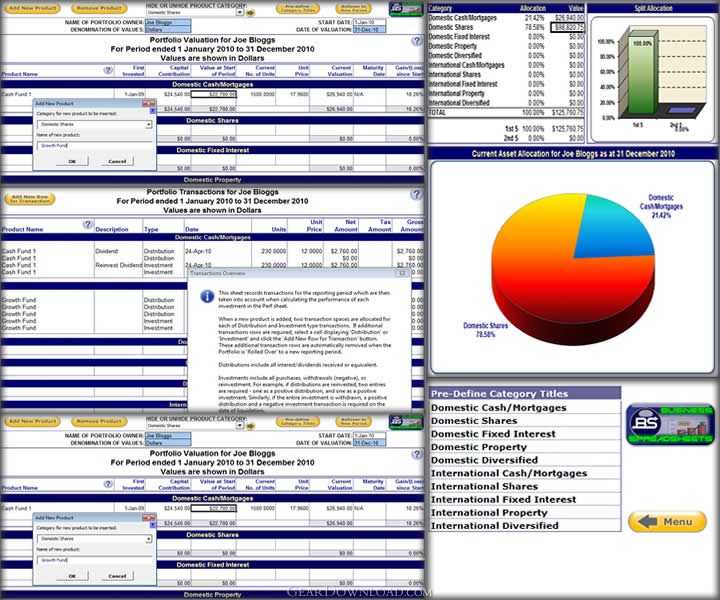Select highlighted Domestic Shares value cell $98,820.75

[x=568, y=27]
